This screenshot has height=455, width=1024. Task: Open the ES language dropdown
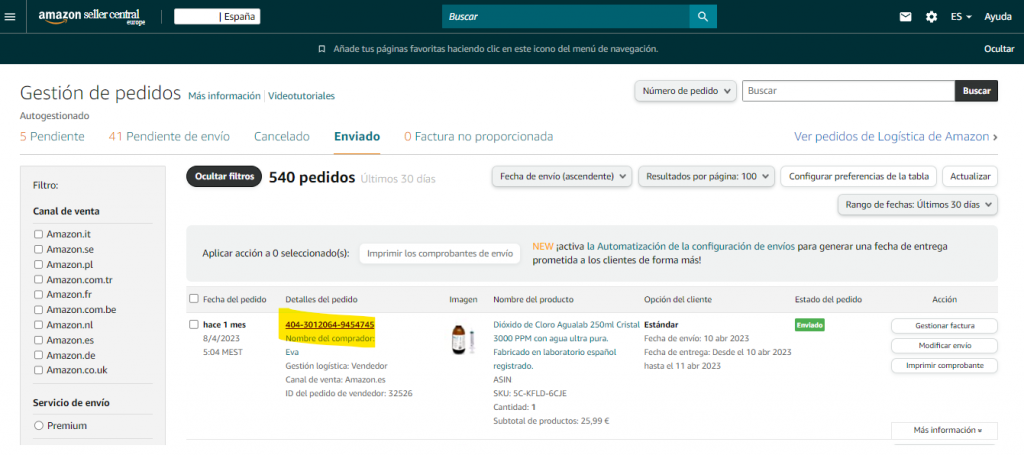click(x=961, y=17)
